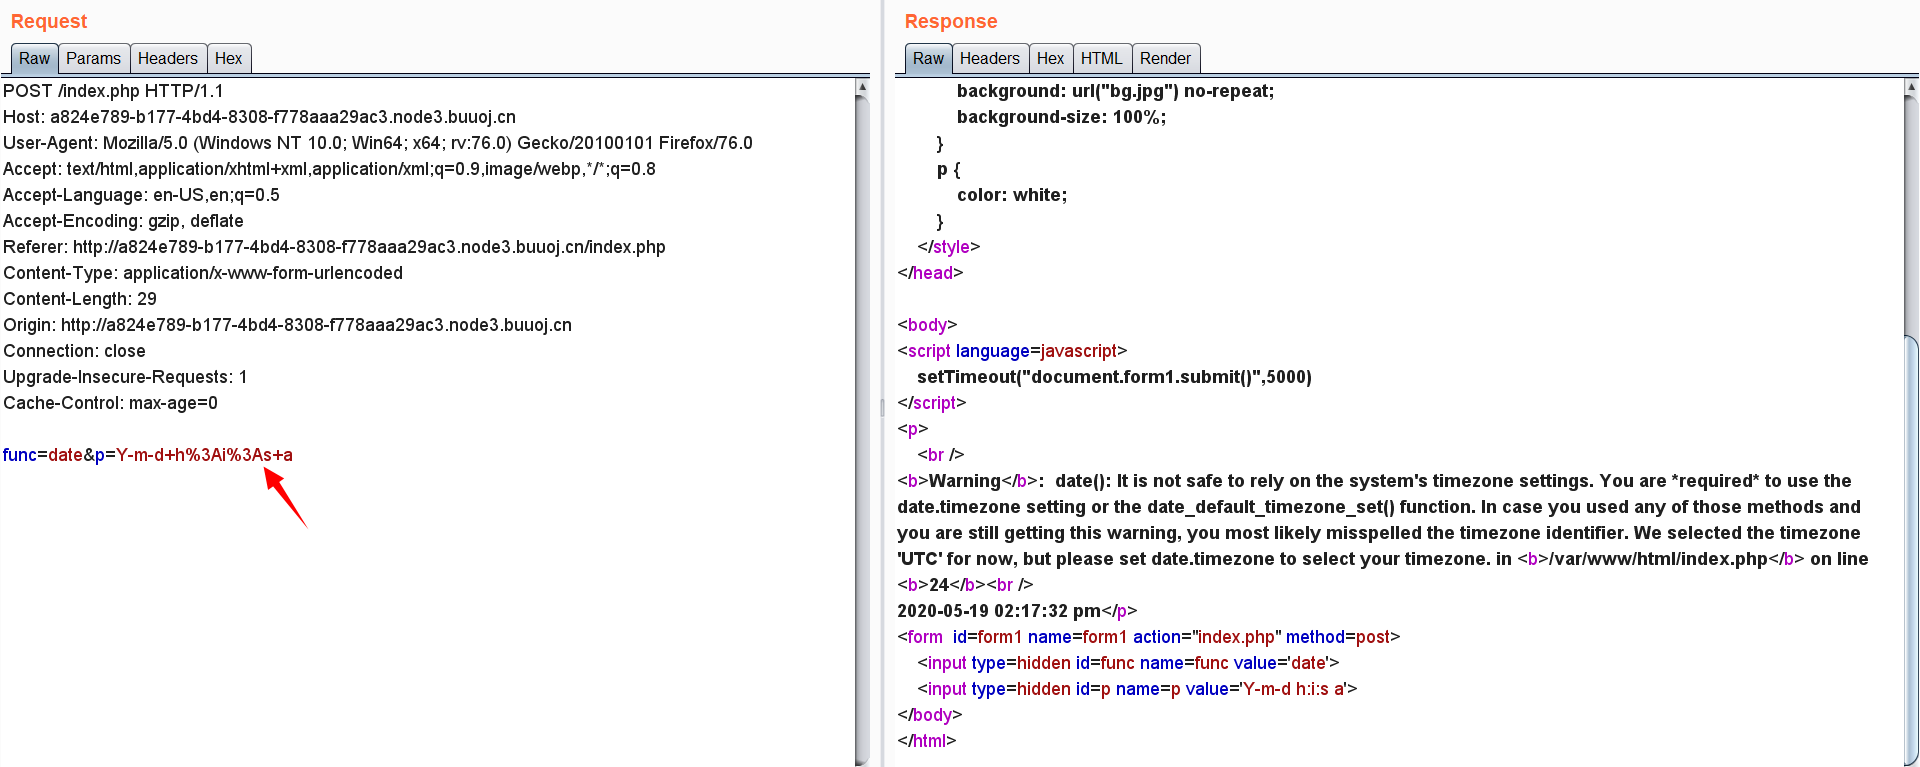Click the Content-Type header line
1920x767 pixels.
coord(203,273)
